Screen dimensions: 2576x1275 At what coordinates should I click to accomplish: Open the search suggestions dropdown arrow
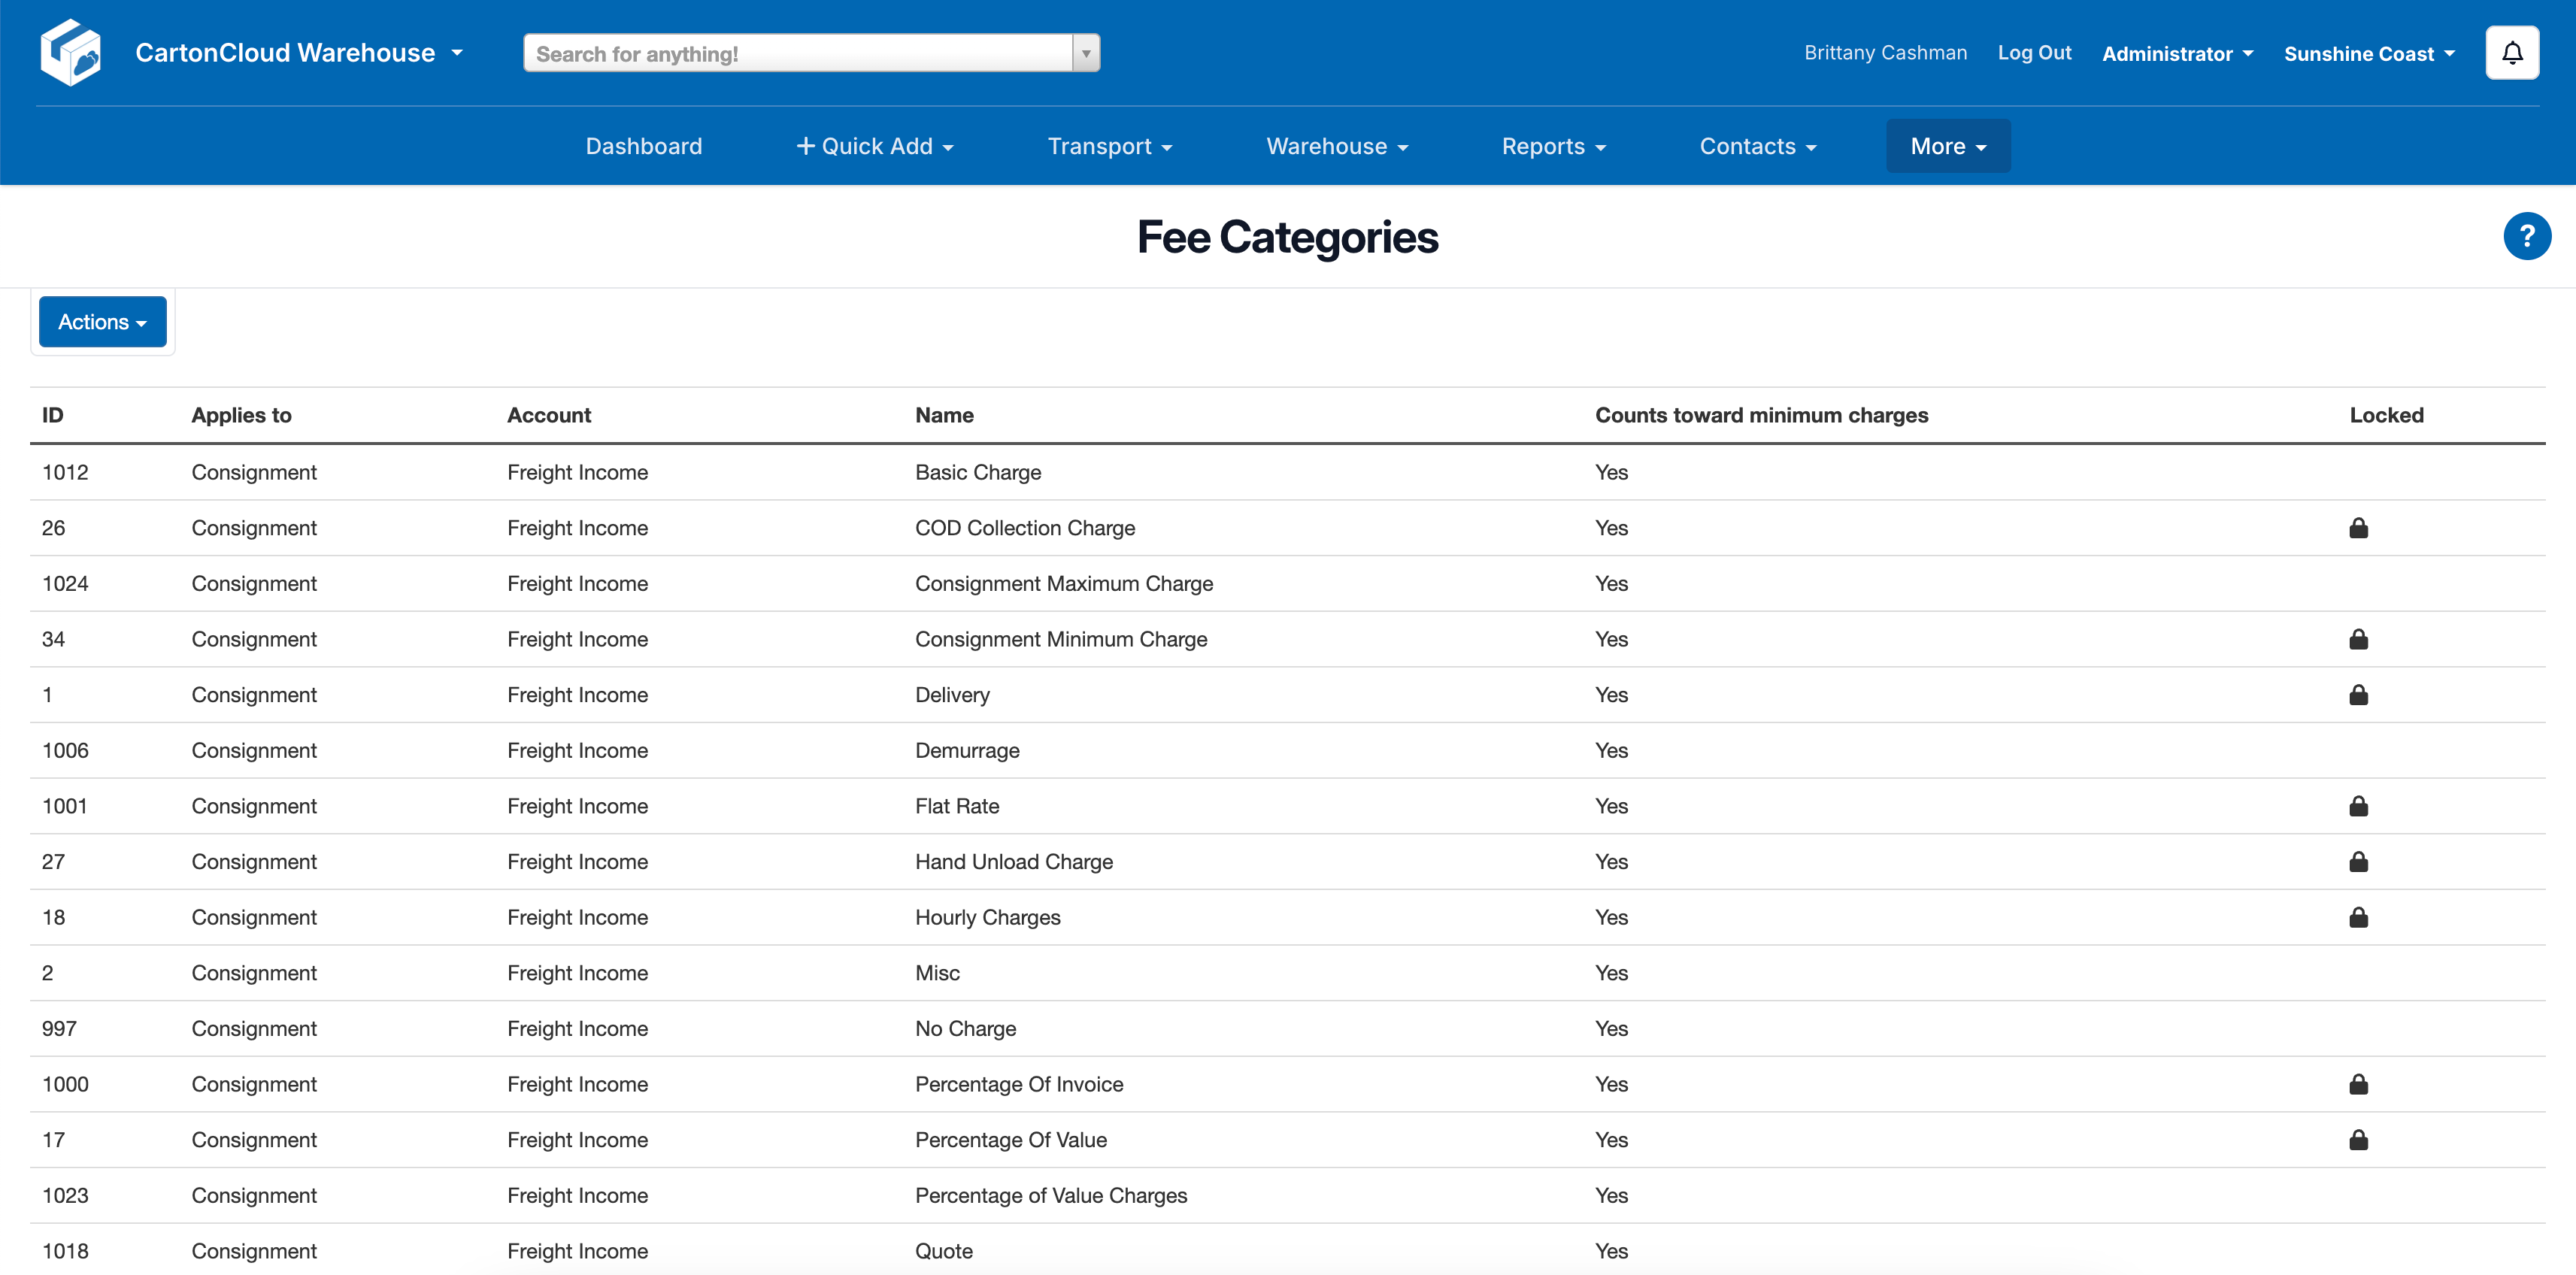click(1086, 52)
